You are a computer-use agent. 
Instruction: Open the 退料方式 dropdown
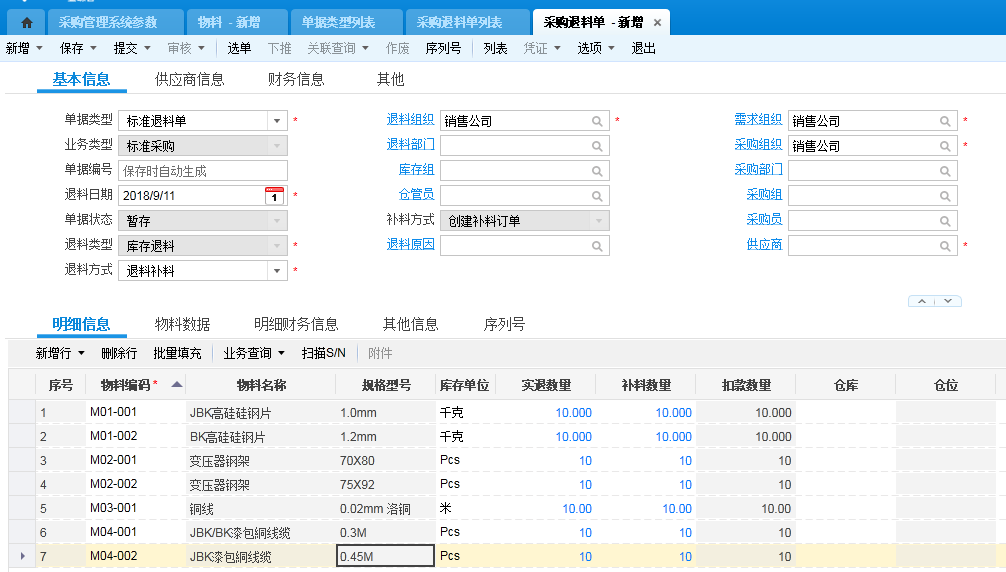pos(277,271)
